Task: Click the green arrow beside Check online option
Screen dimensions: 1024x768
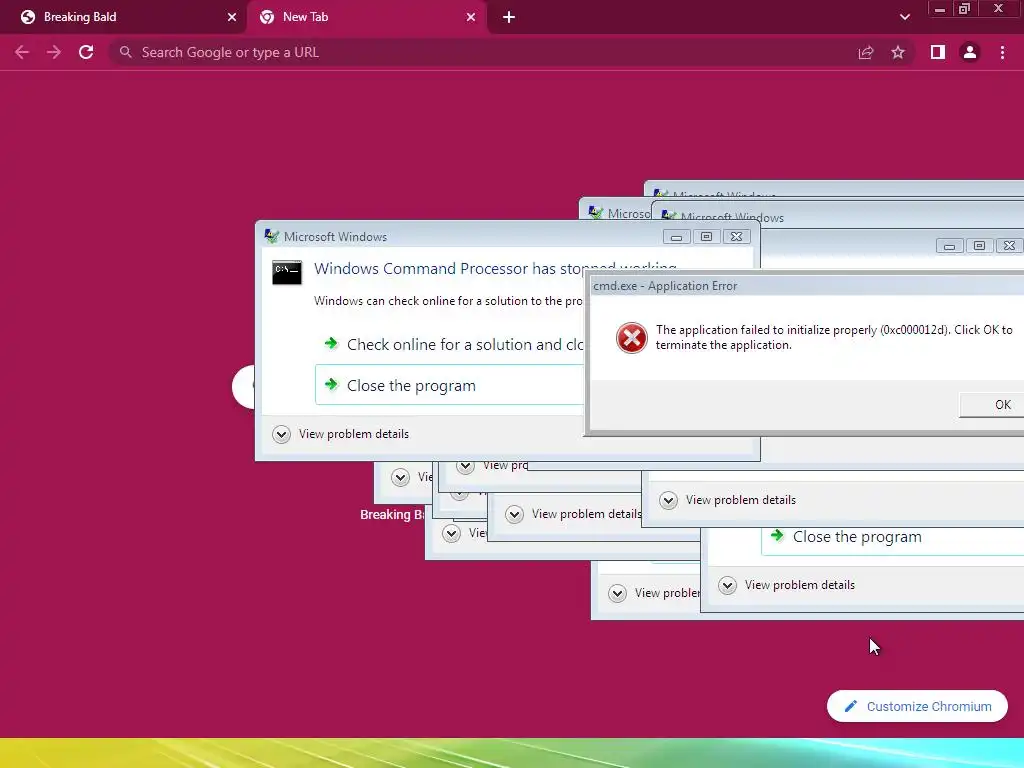Action: tap(331, 344)
